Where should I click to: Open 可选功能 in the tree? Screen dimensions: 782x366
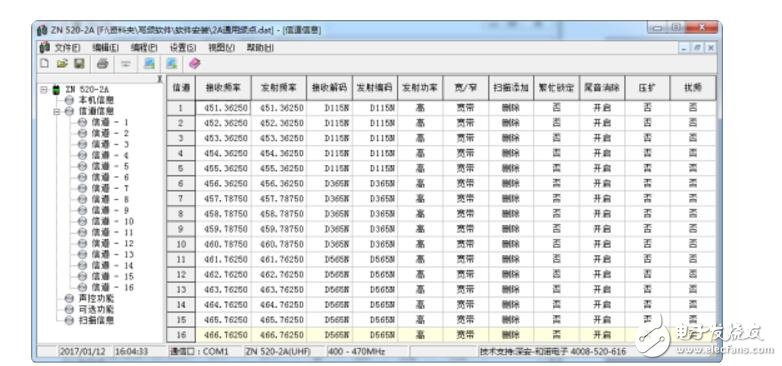point(96,309)
